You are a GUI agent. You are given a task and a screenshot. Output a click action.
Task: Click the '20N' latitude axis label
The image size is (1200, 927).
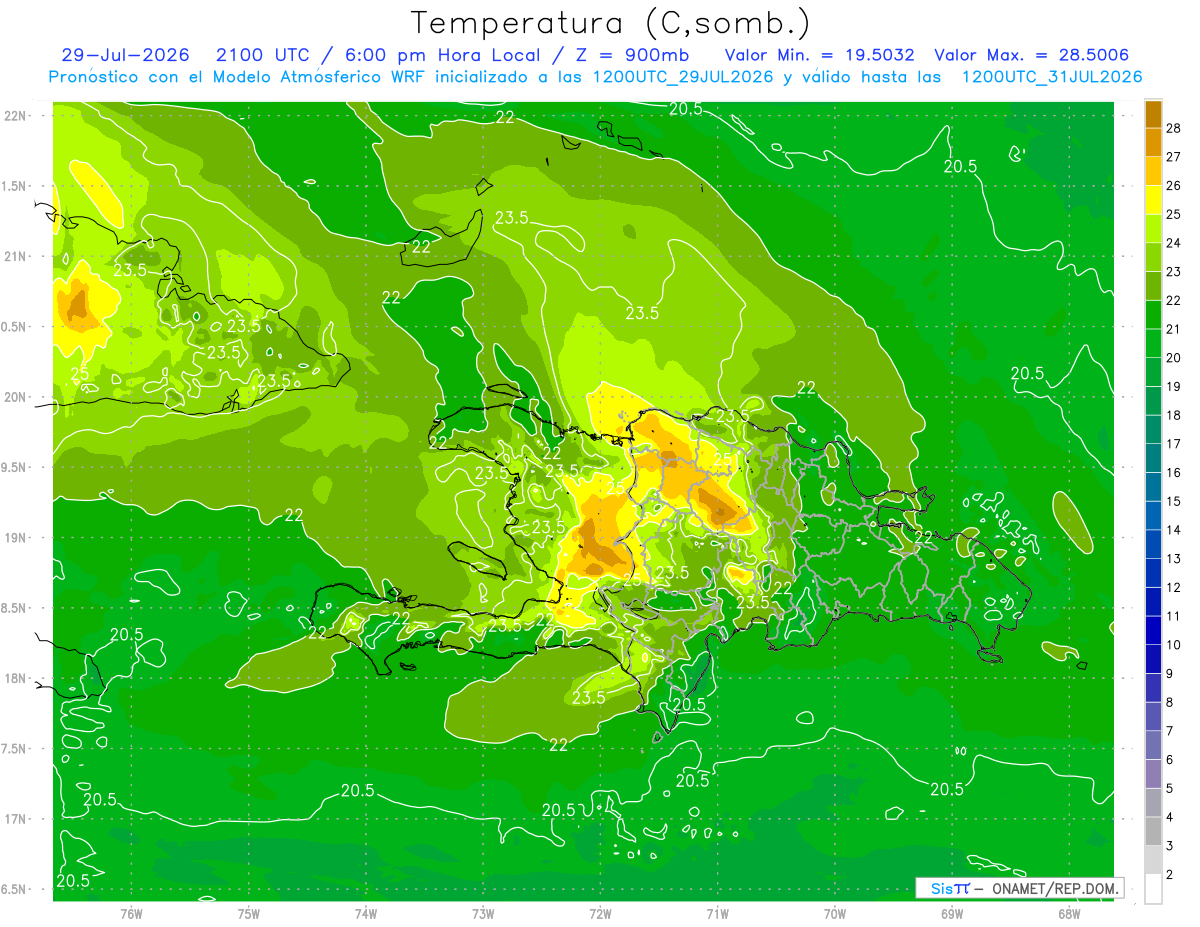[x=16, y=397]
